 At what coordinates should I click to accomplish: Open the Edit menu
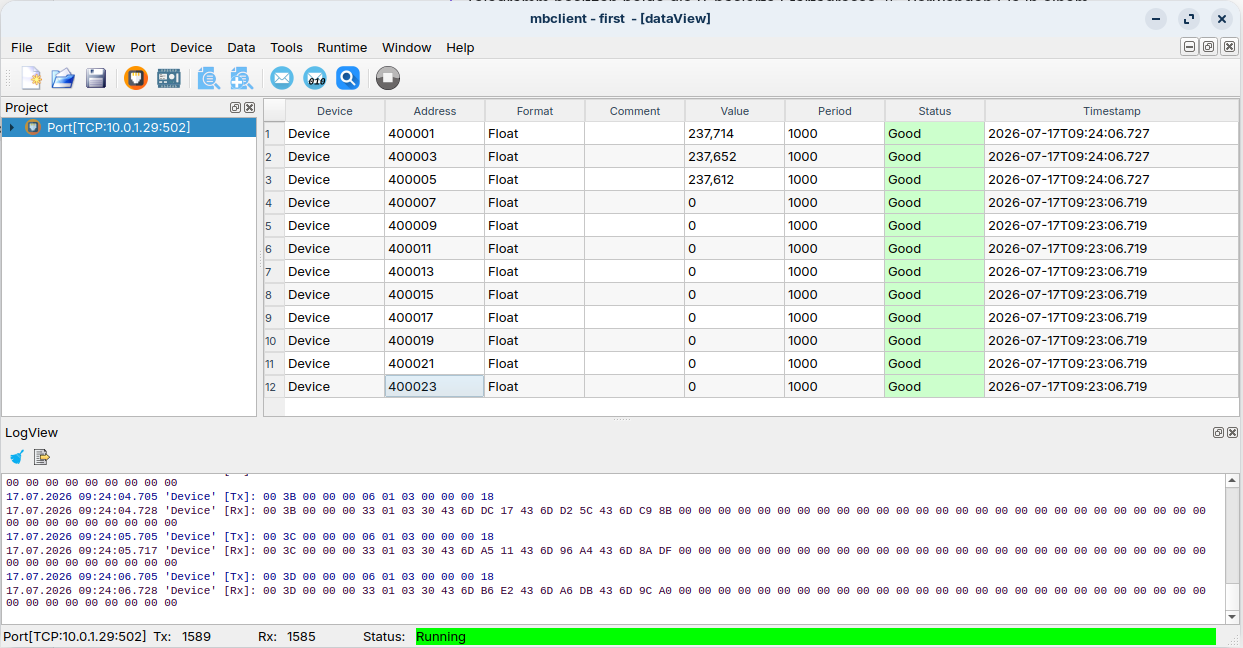pos(59,47)
